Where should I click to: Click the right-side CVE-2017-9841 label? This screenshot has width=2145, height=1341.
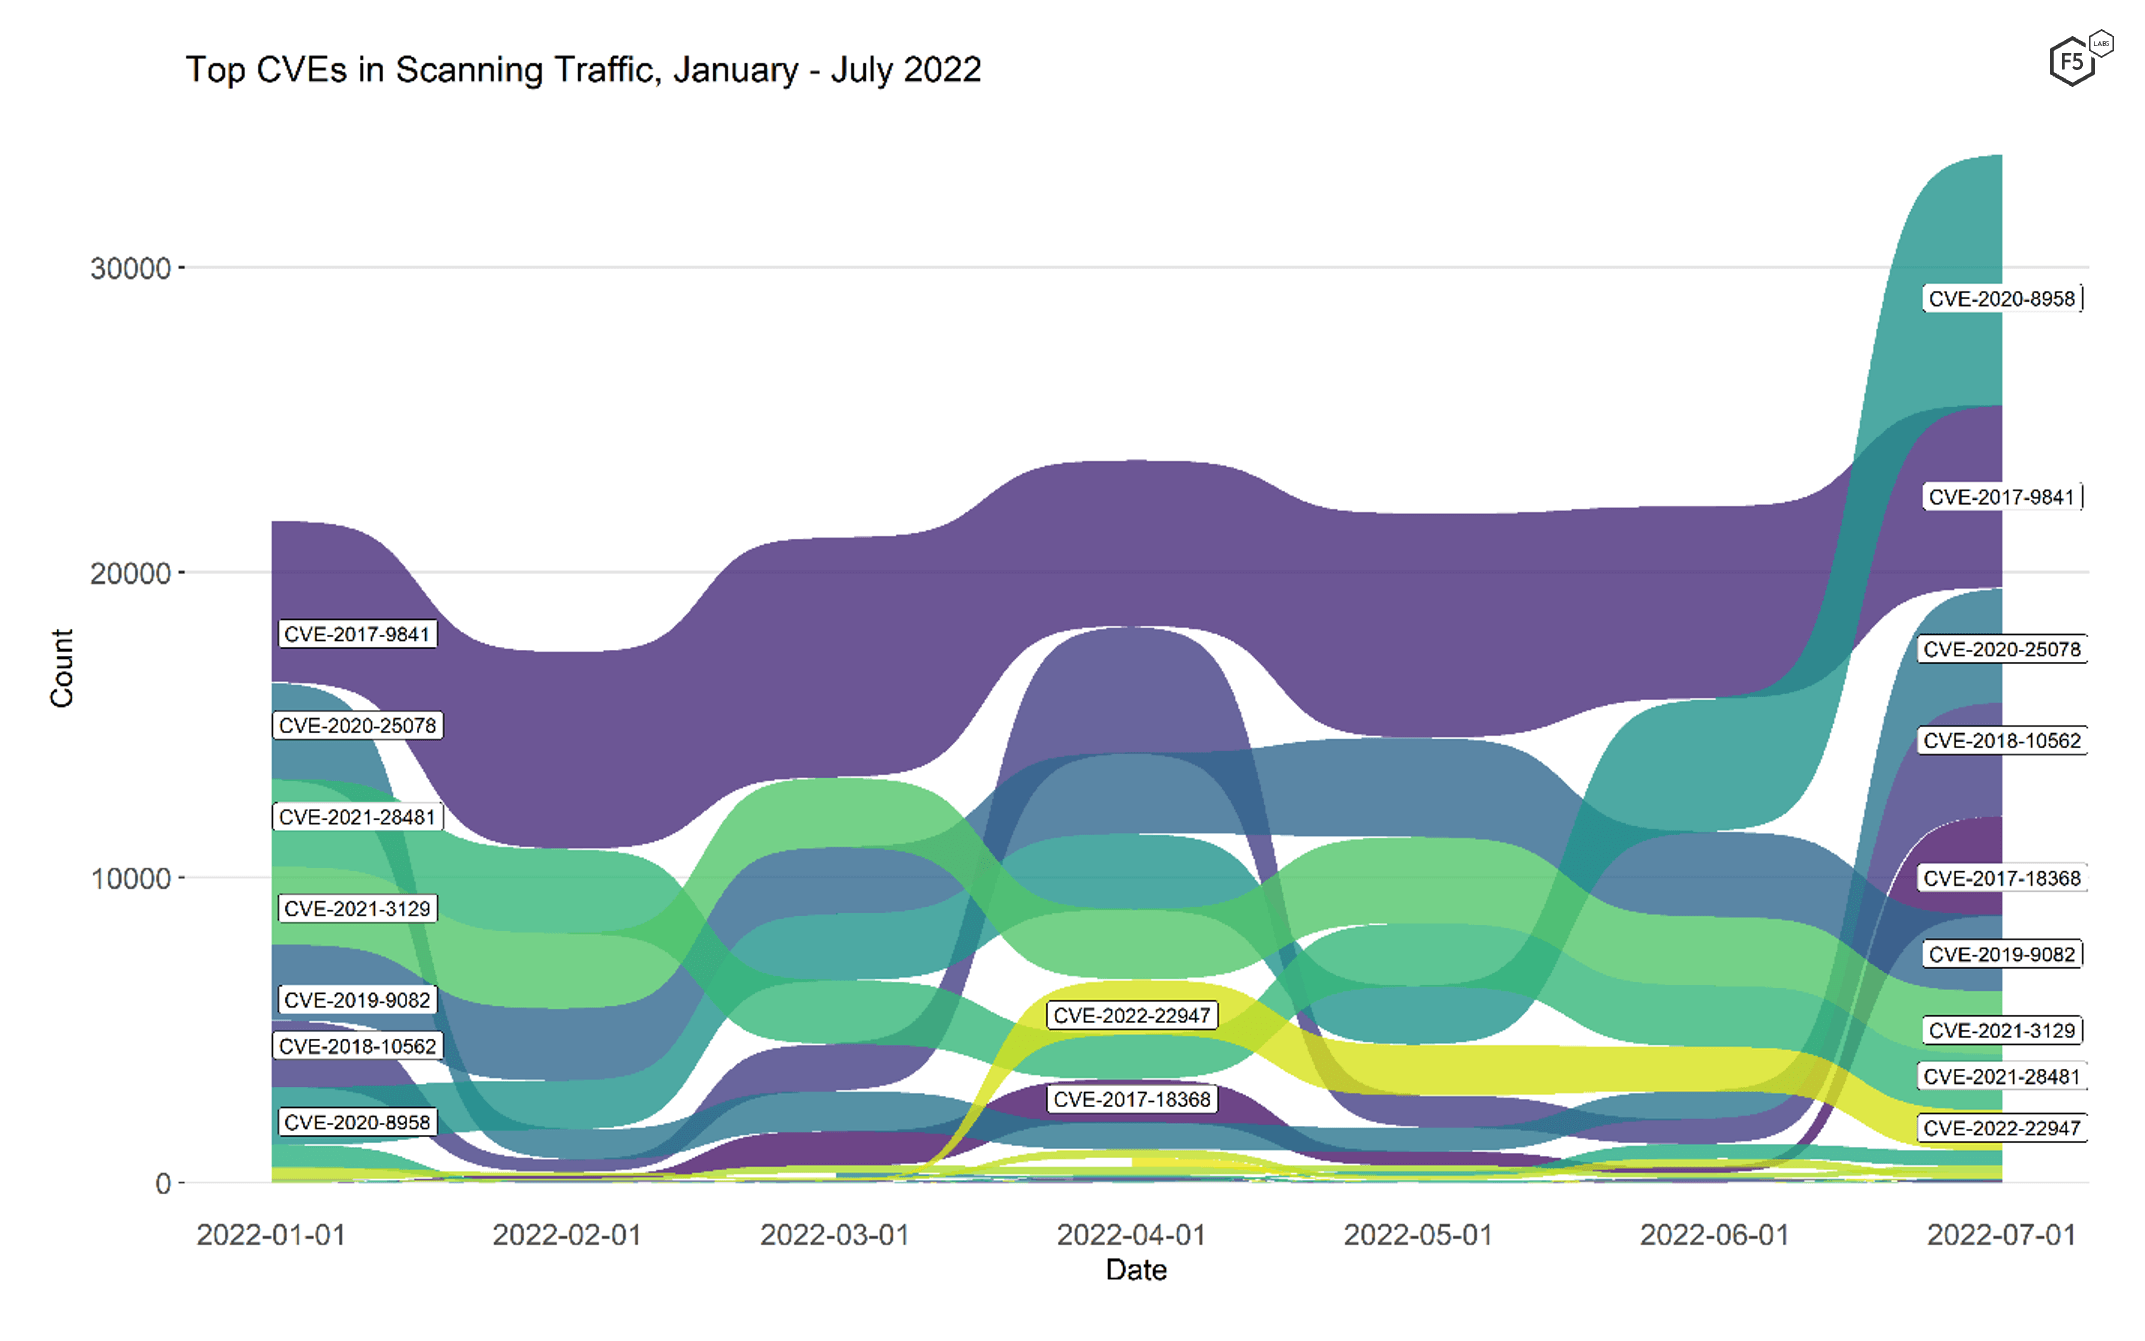[x=2001, y=497]
